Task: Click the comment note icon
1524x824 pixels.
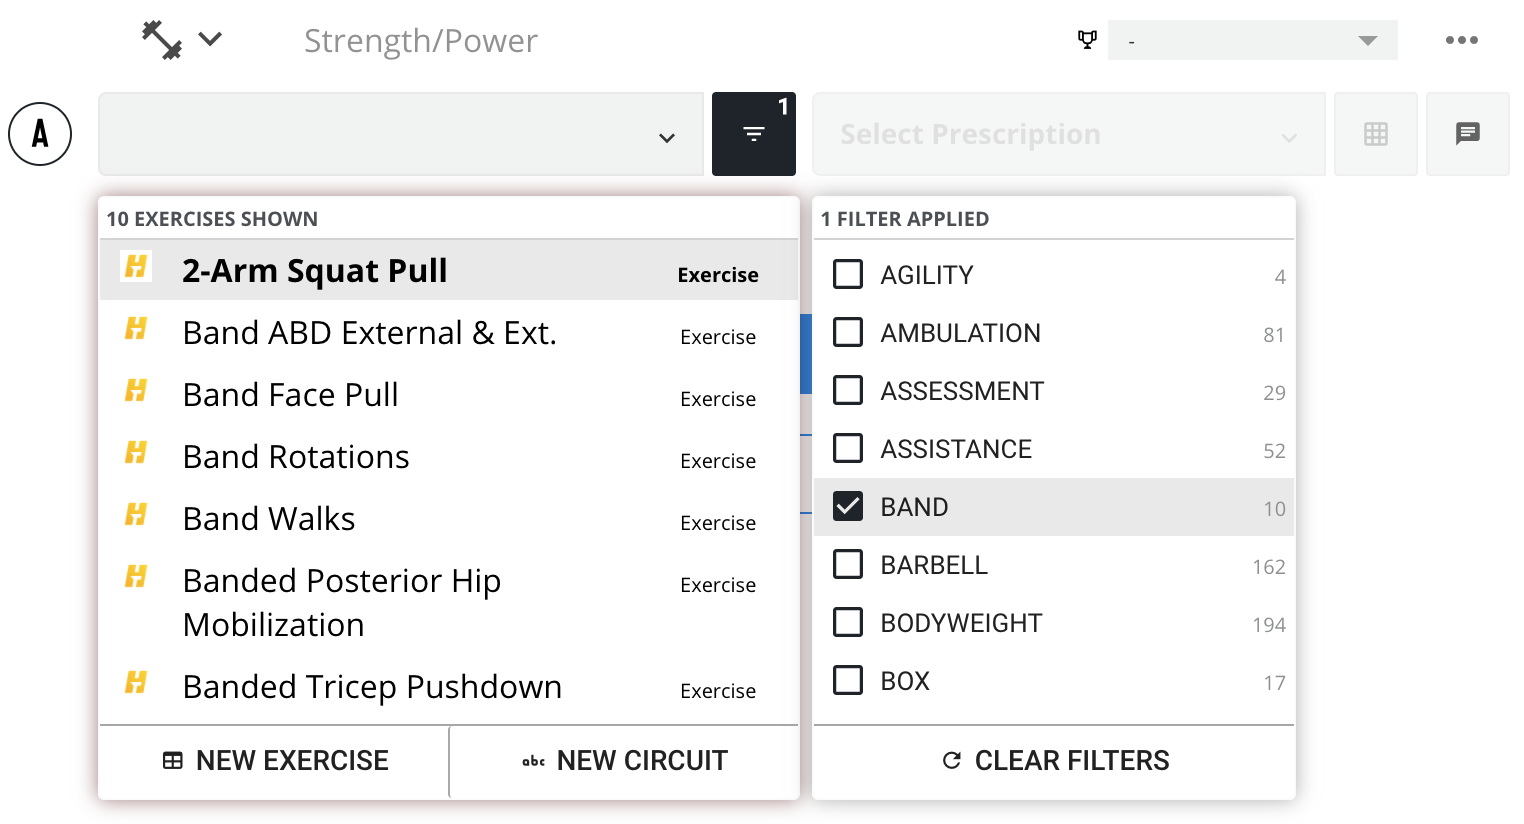Action: 1467,134
